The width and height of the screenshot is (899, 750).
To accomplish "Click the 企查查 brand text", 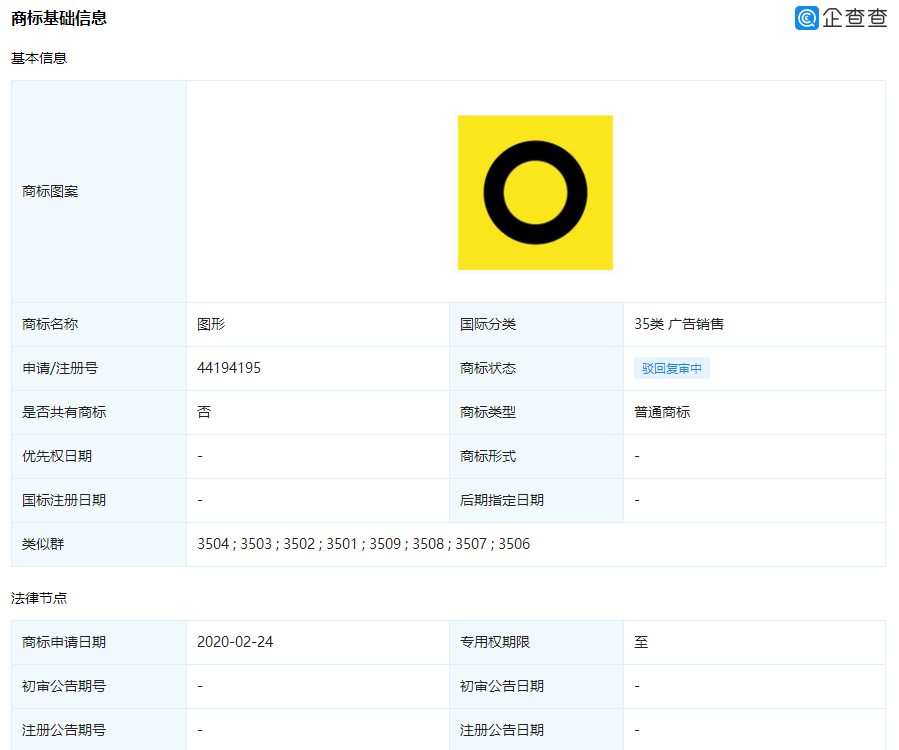I will (855, 18).
